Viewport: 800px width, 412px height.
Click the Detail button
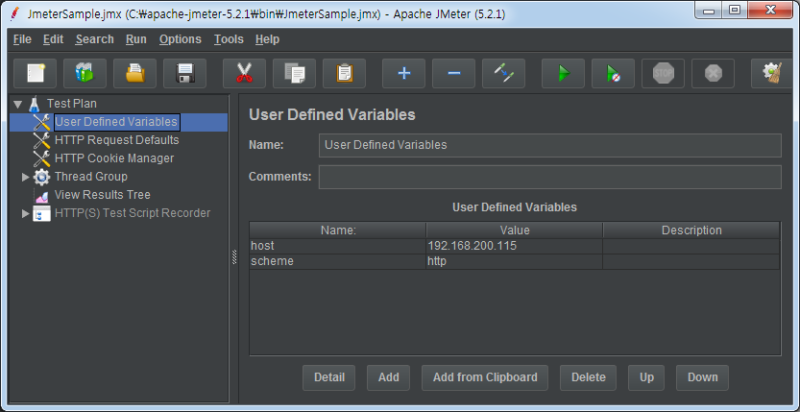tap(329, 378)
